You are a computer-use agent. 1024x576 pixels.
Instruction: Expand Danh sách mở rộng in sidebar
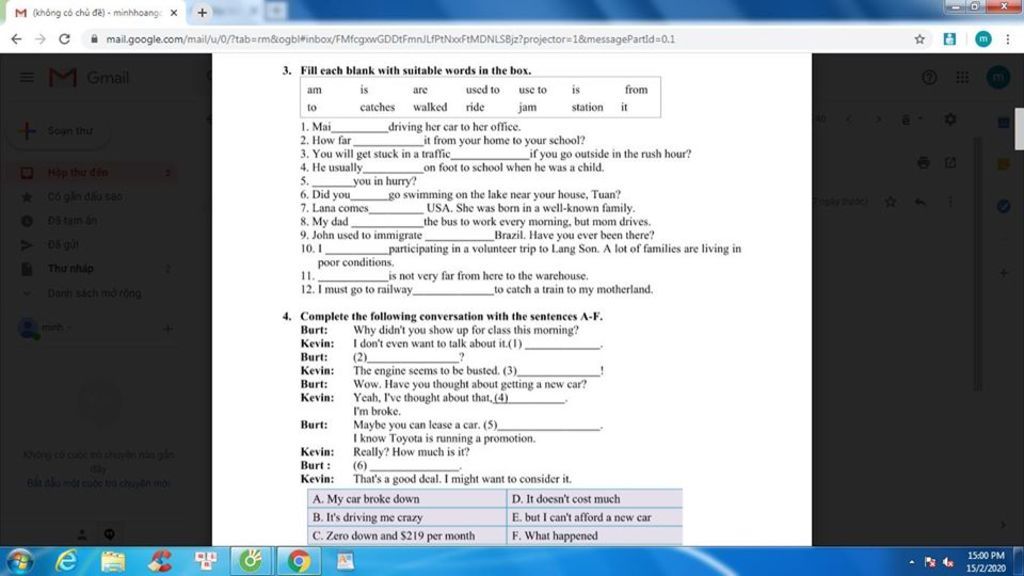pyautogui.click(x=94, y=293)
